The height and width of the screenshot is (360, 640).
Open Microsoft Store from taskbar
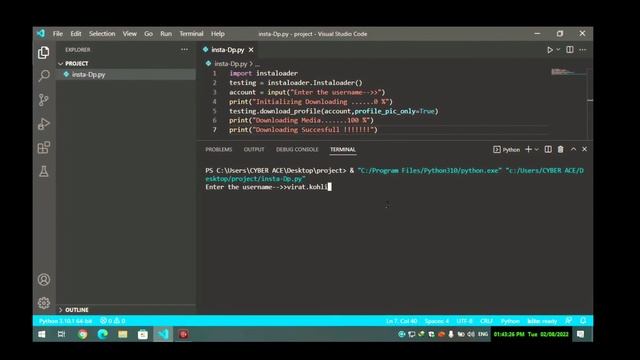click(x=142, y=334)
